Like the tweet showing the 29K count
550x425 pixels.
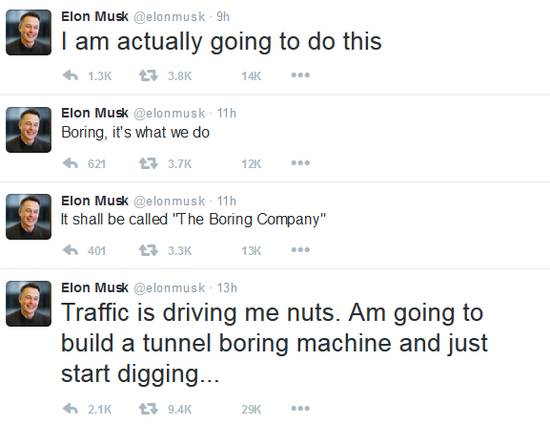[x=251, y=409]
